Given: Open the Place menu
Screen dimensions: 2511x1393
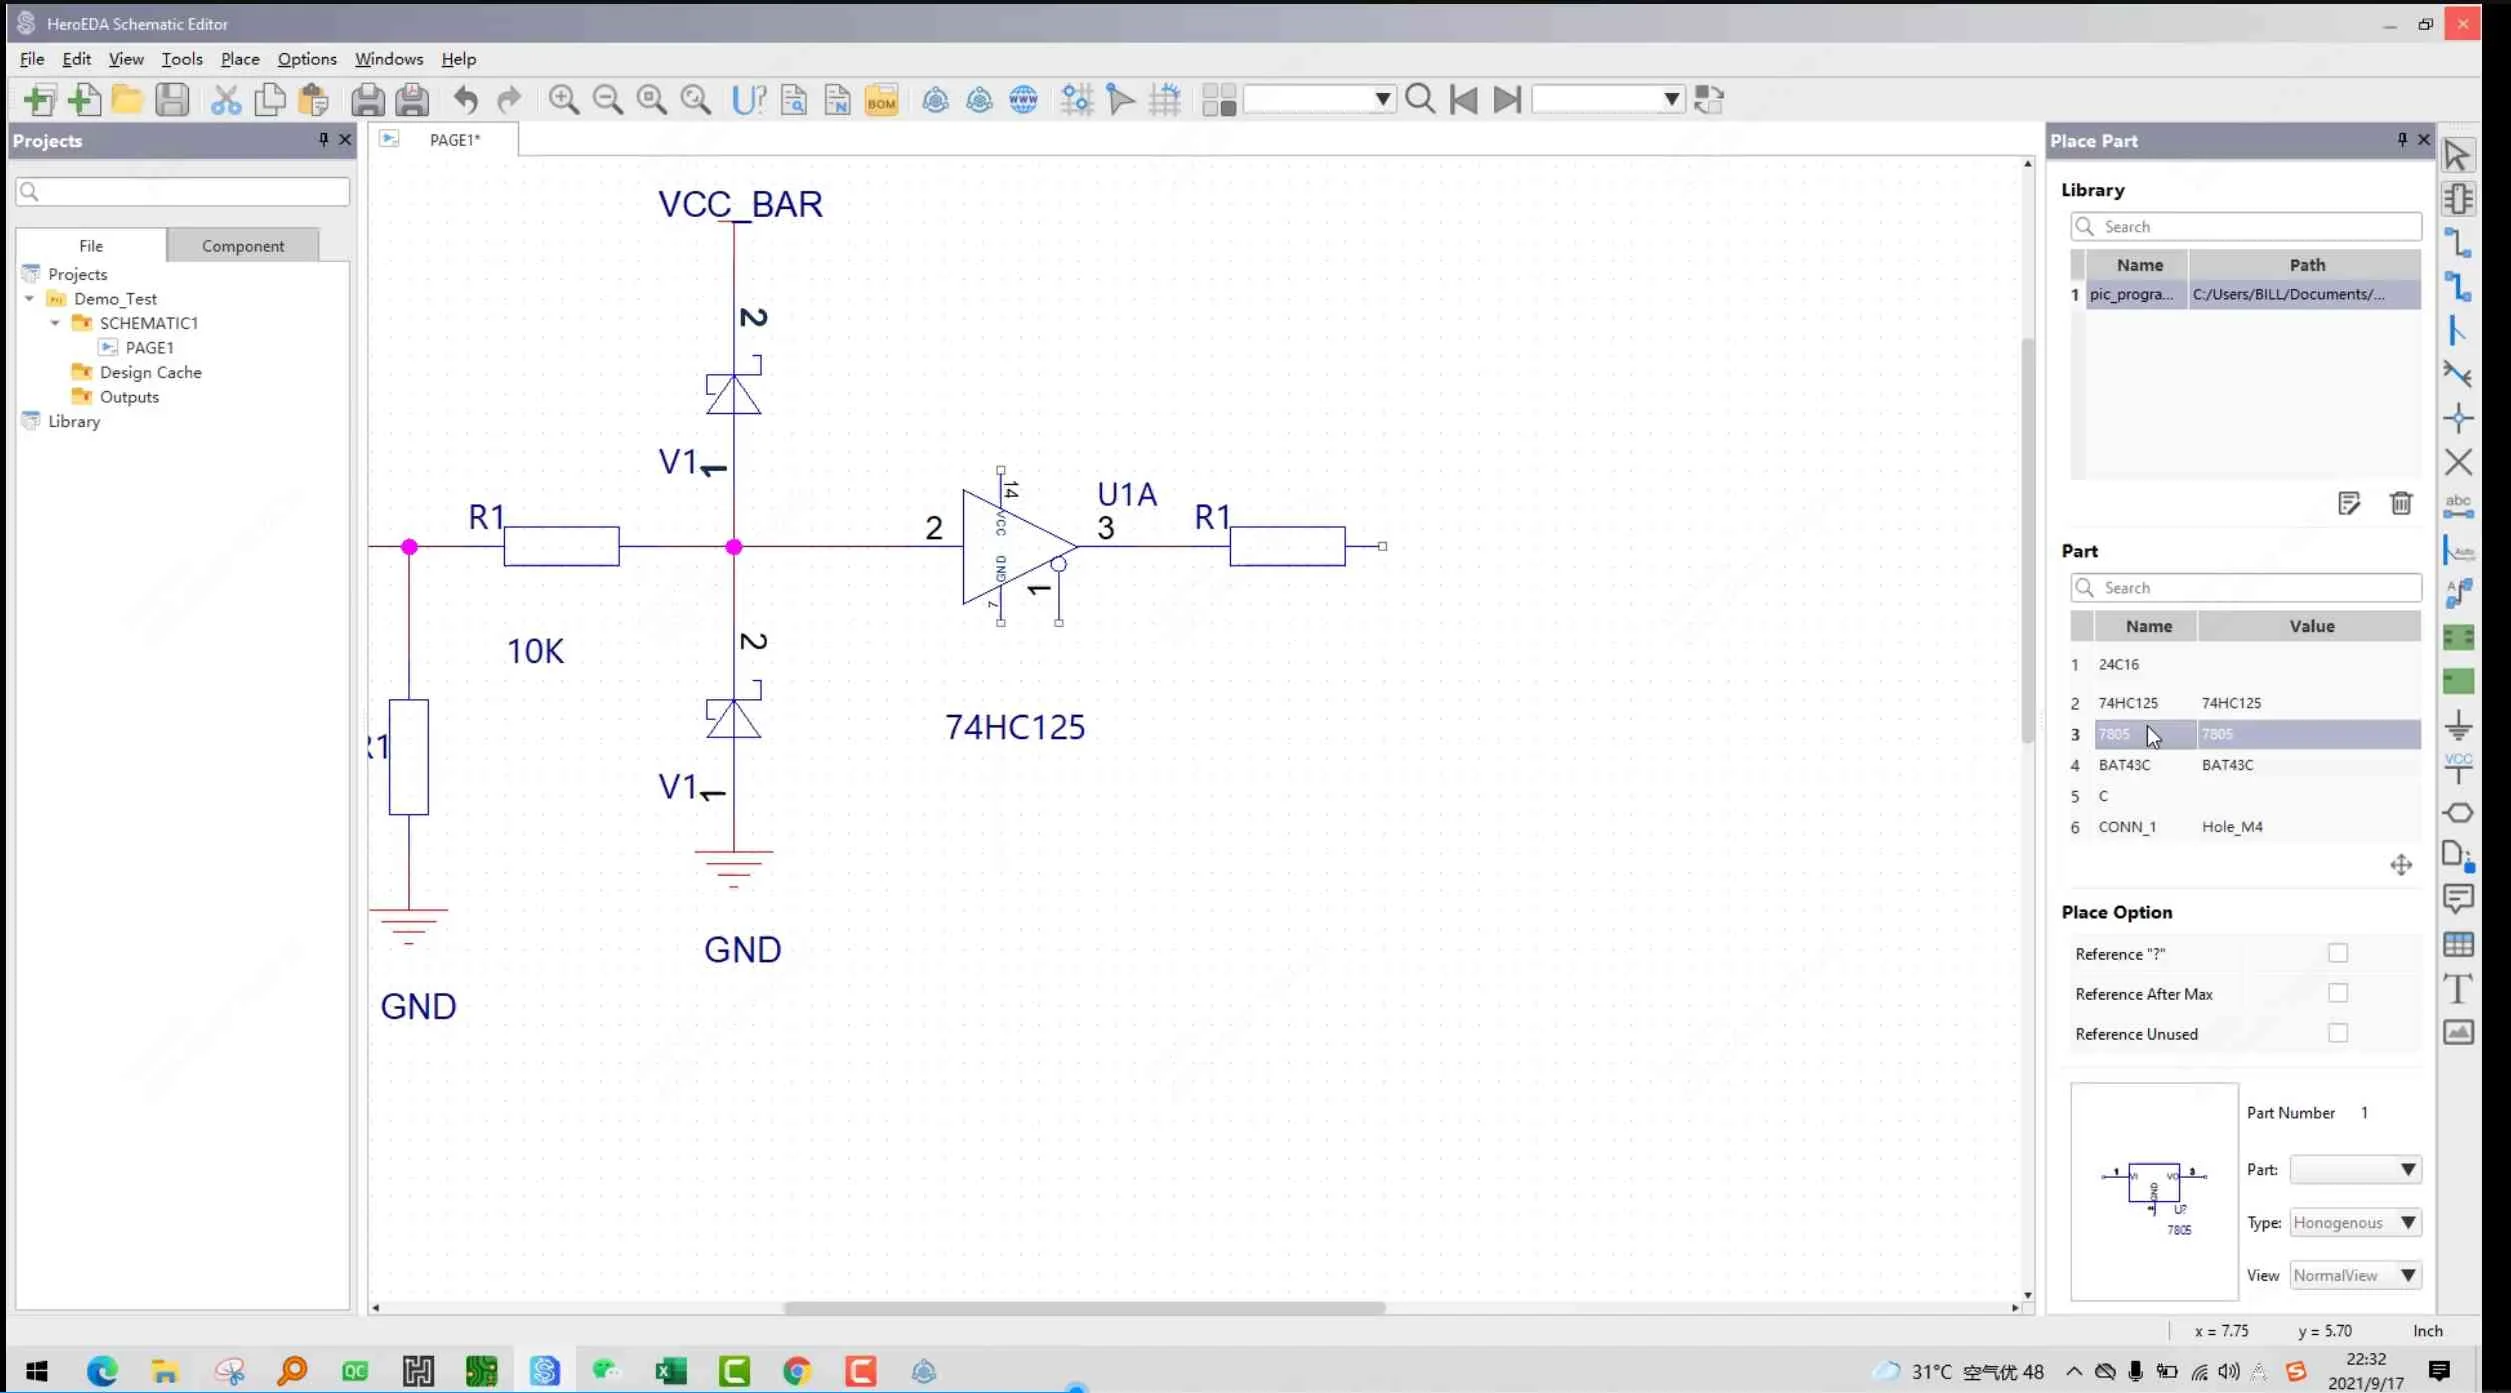Looking at the screenshot, I should click(239, 59).
